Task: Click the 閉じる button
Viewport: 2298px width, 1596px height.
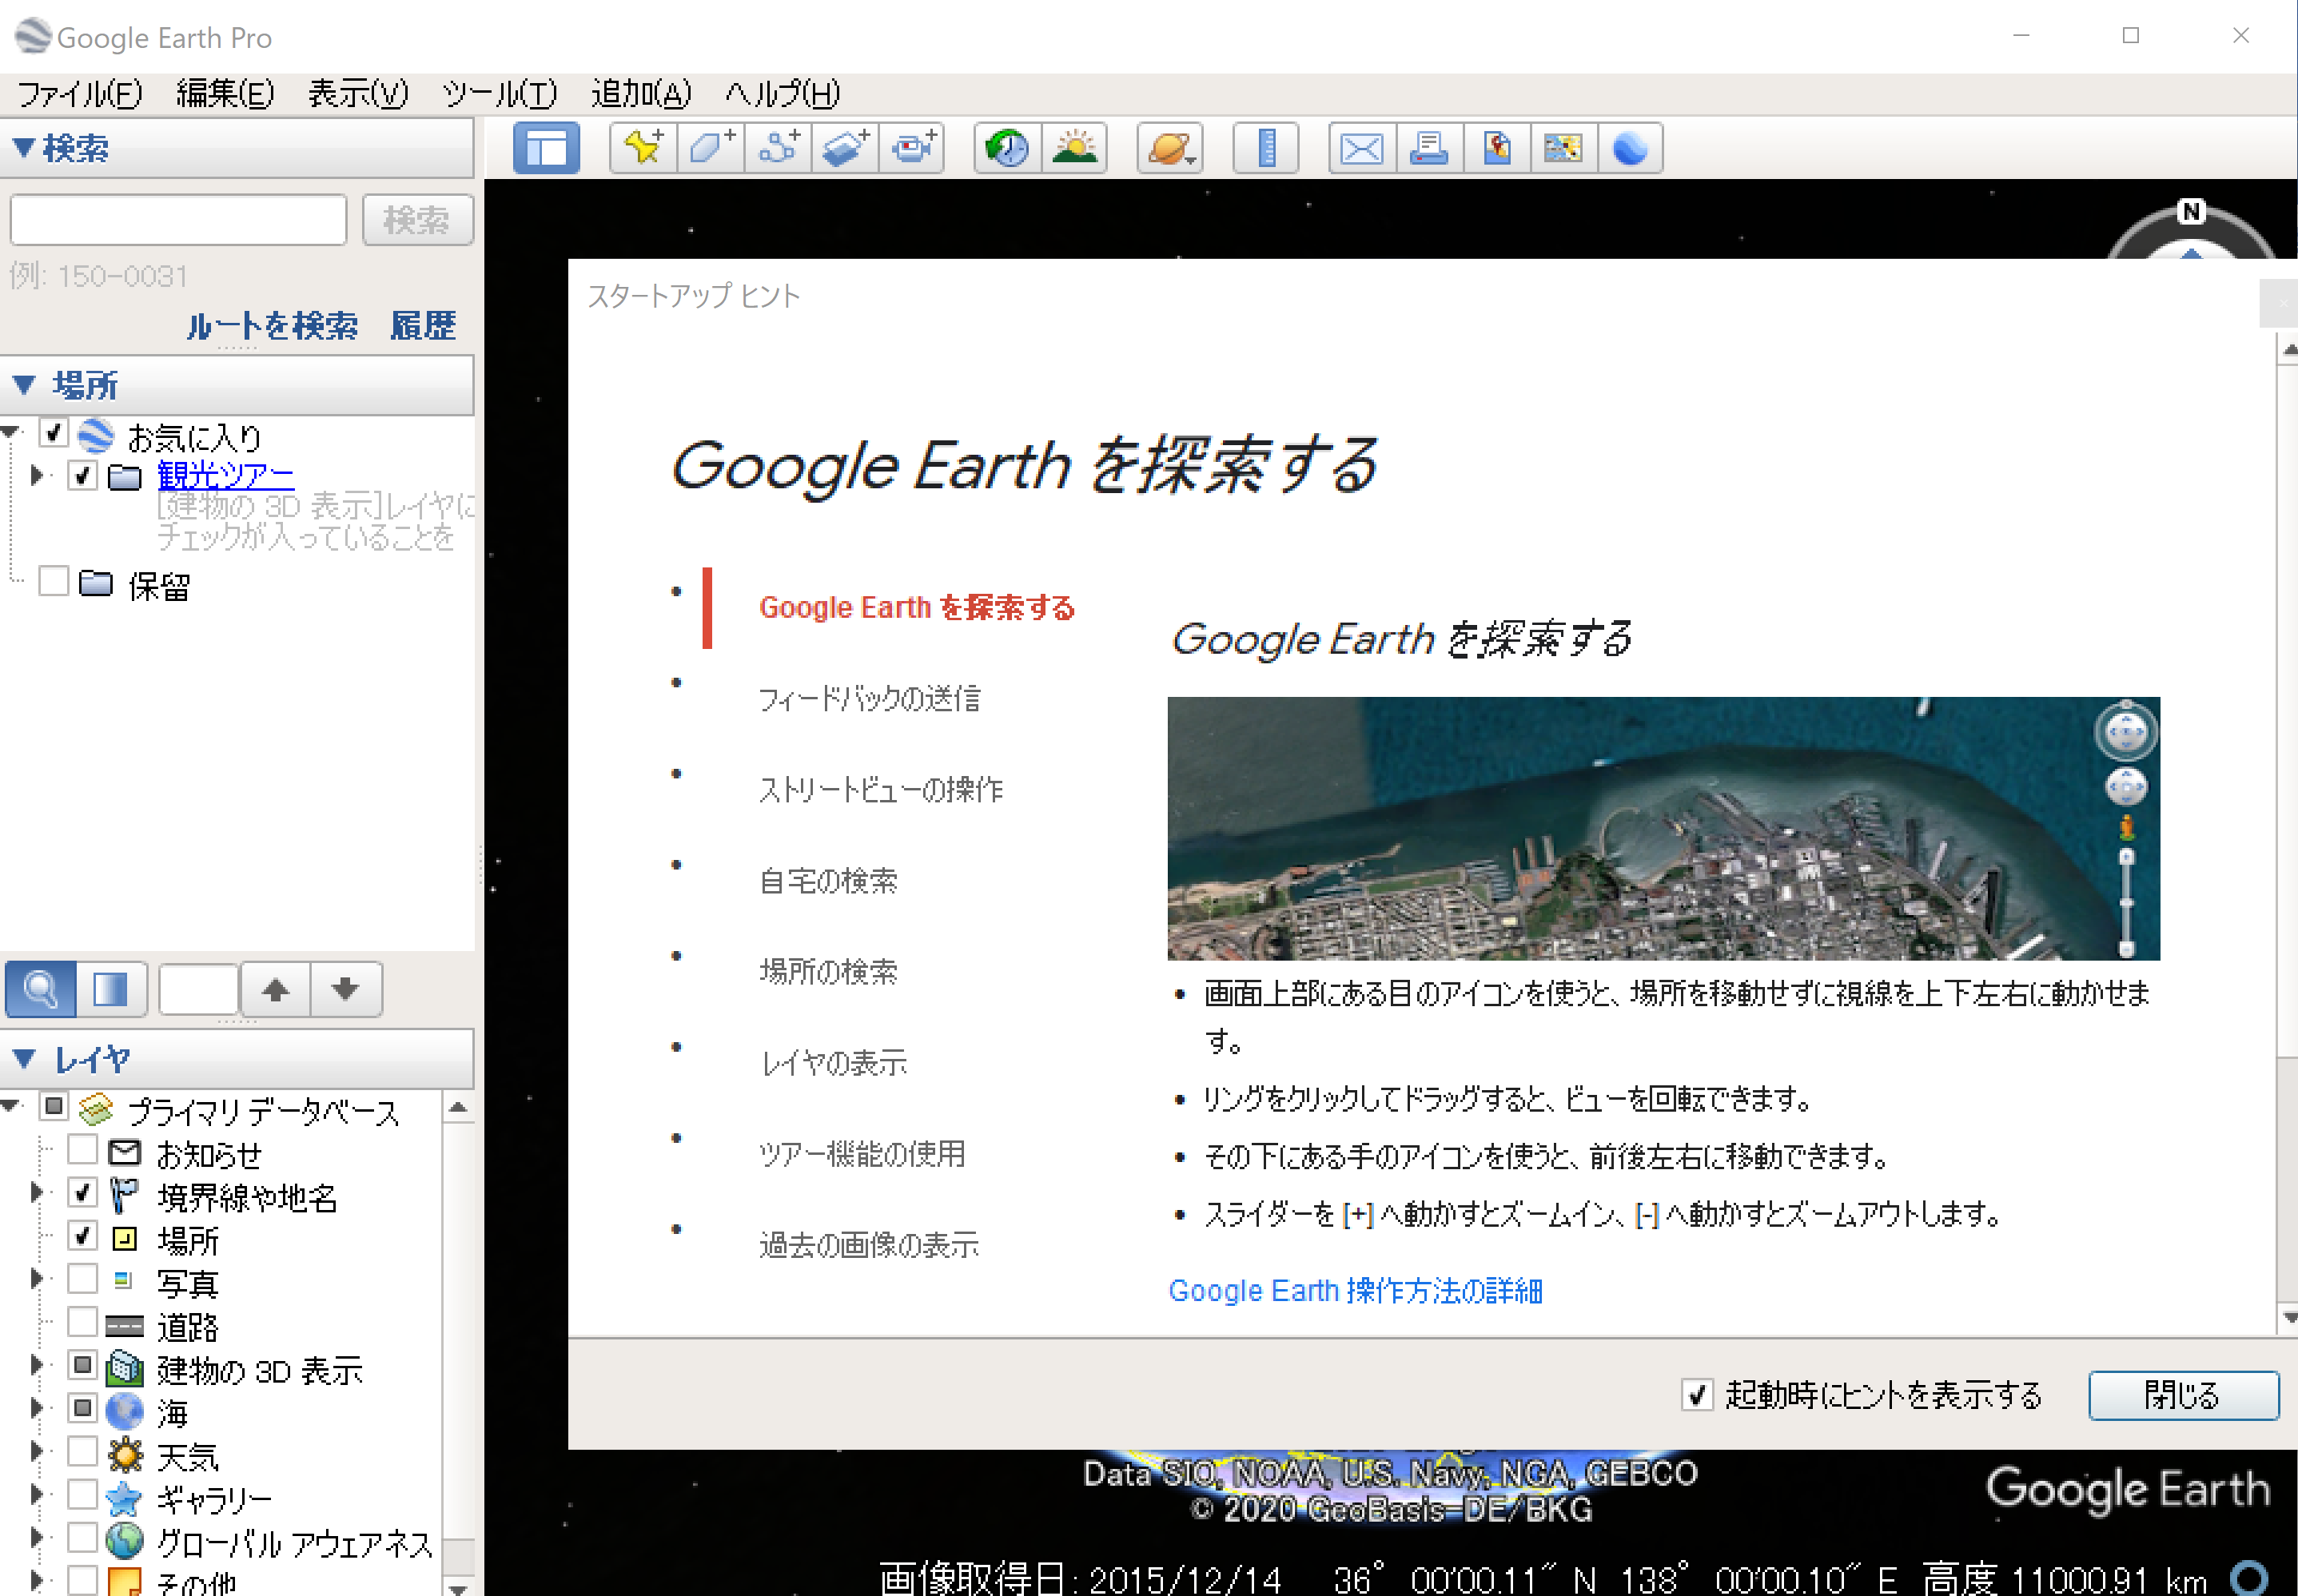Action: [x=2183, y=1395]
